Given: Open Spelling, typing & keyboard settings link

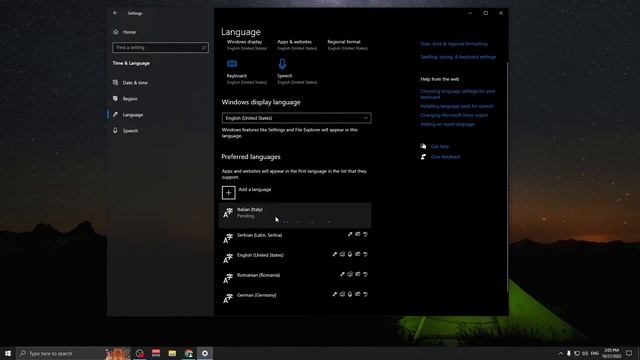Looking at the screenshot, I should [458, 57].
